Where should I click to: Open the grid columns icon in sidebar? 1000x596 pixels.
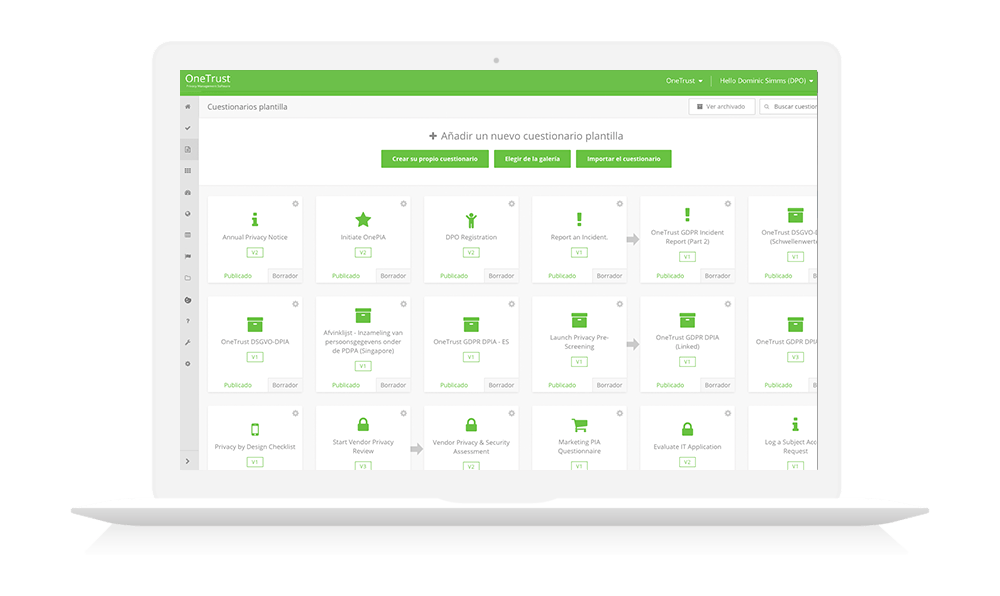tap(188, 171)
